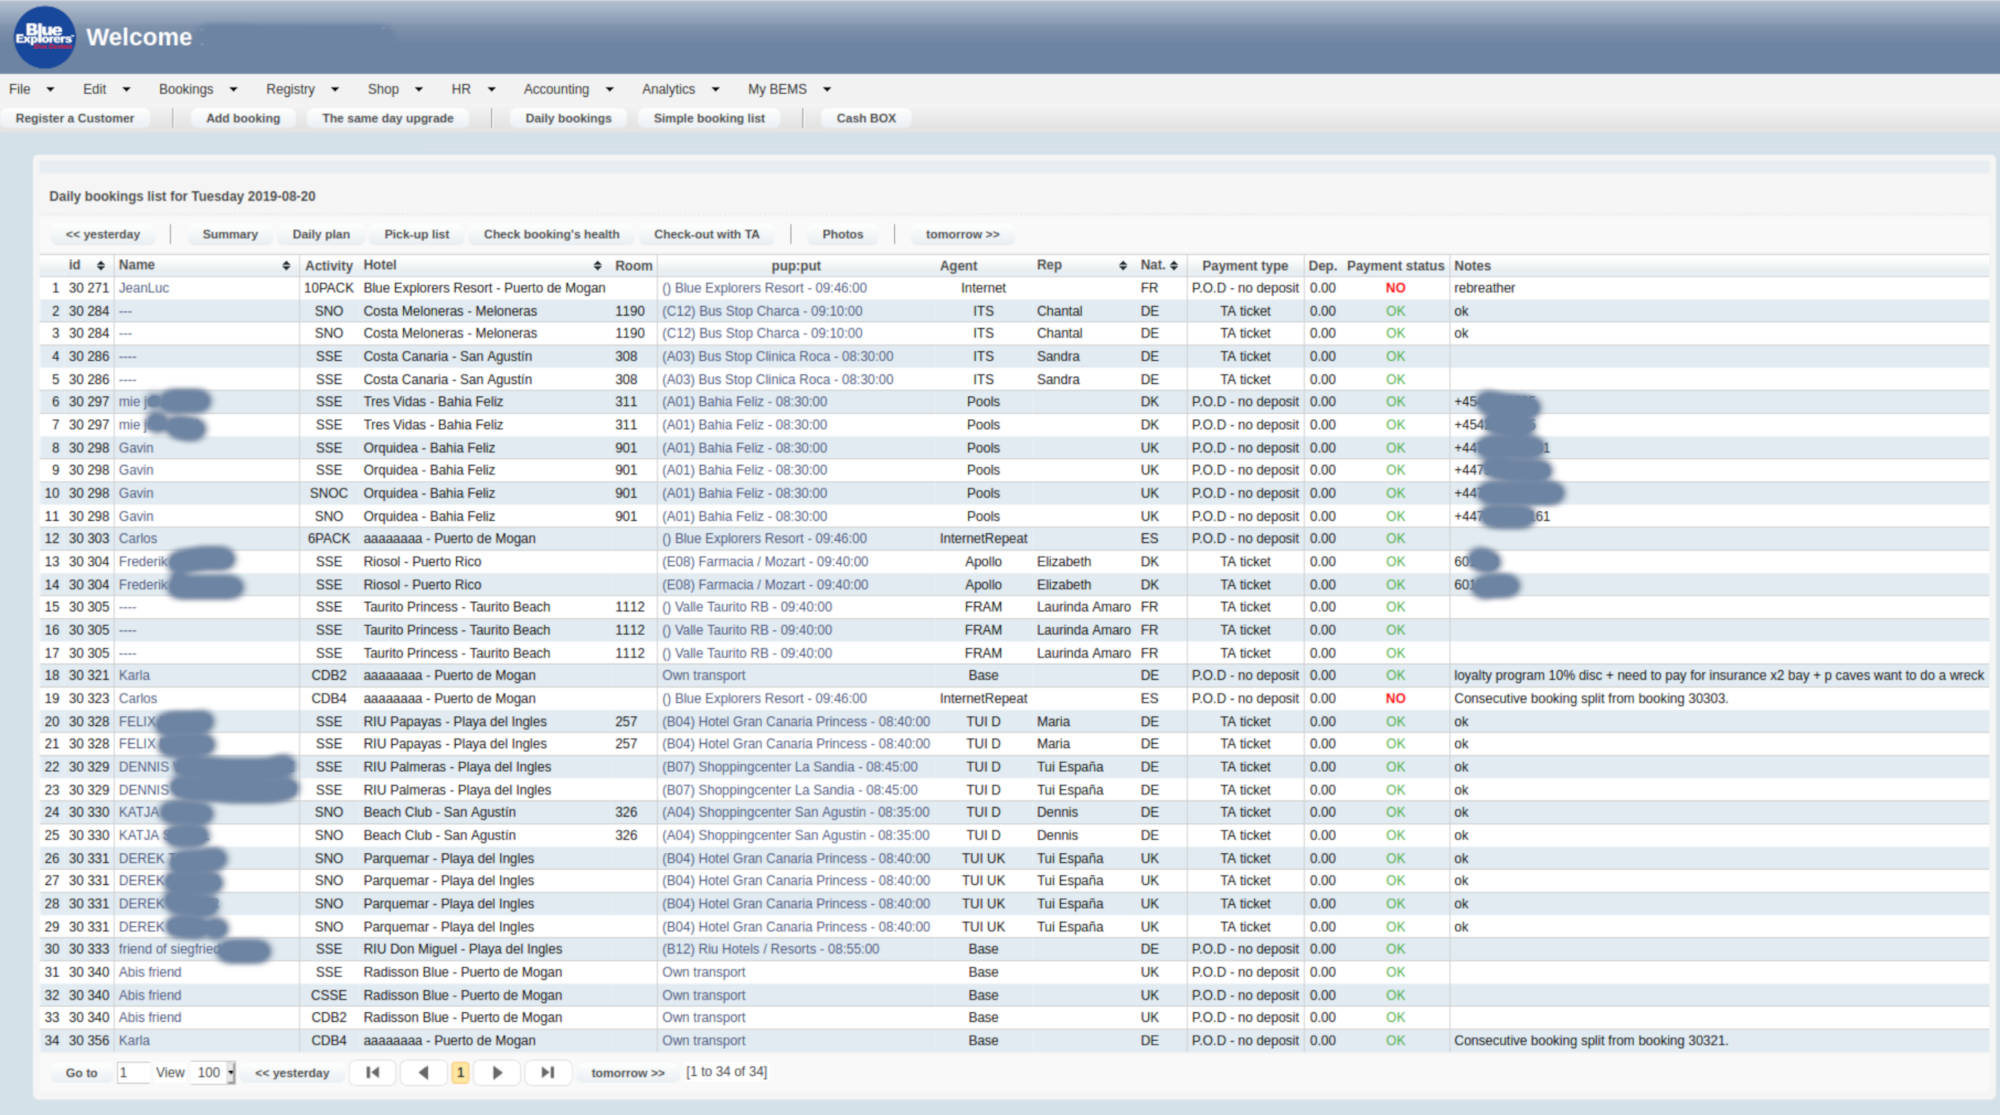
Task: Click The same day upgrade
Action: point(388,118)
